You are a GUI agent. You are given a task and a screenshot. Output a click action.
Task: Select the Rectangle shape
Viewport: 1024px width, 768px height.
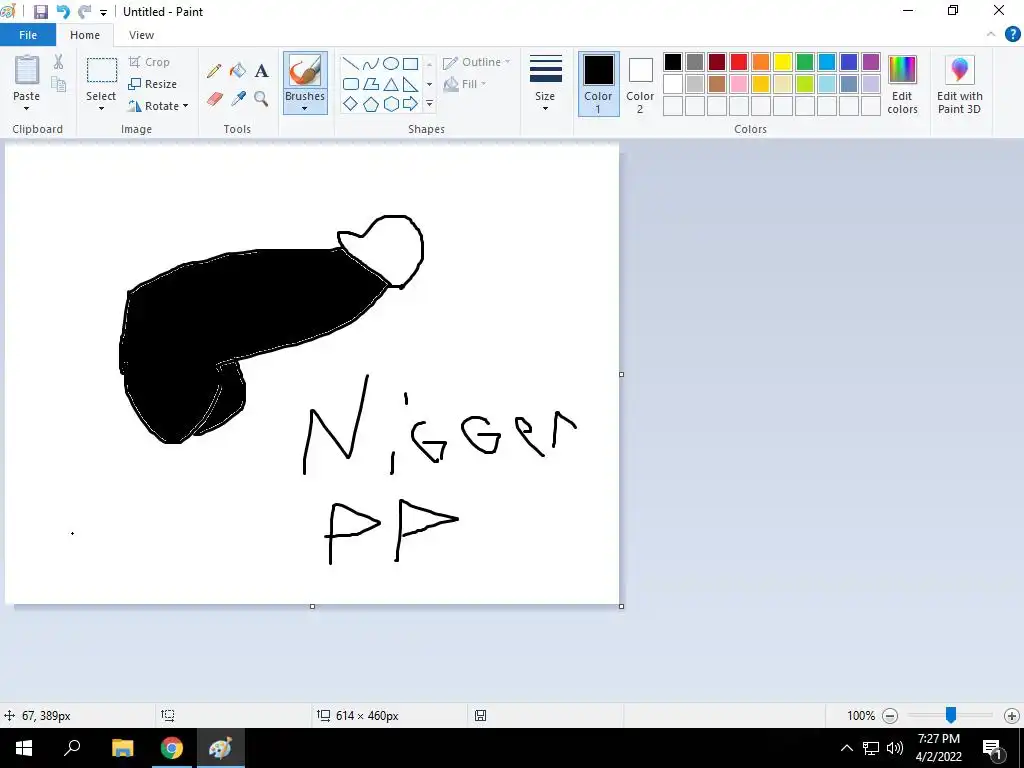[x=411, y=63]
